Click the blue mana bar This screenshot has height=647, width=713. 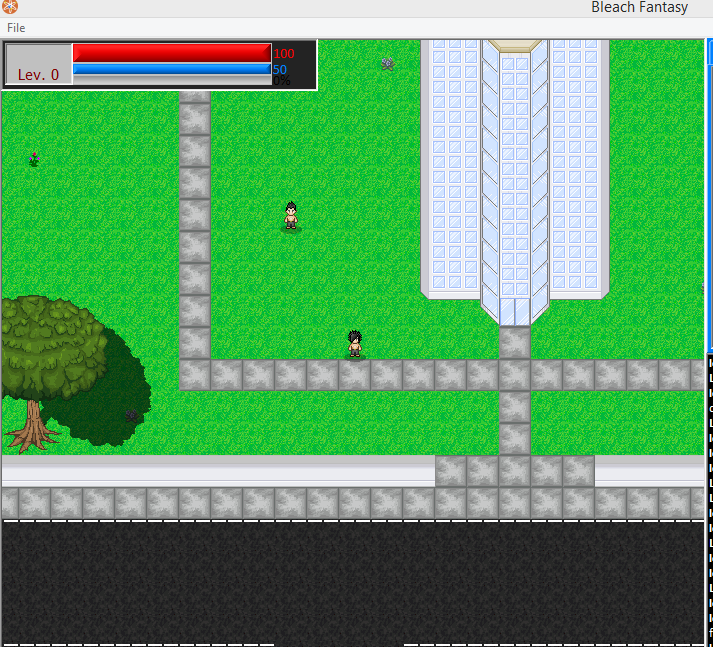point(172,69)
